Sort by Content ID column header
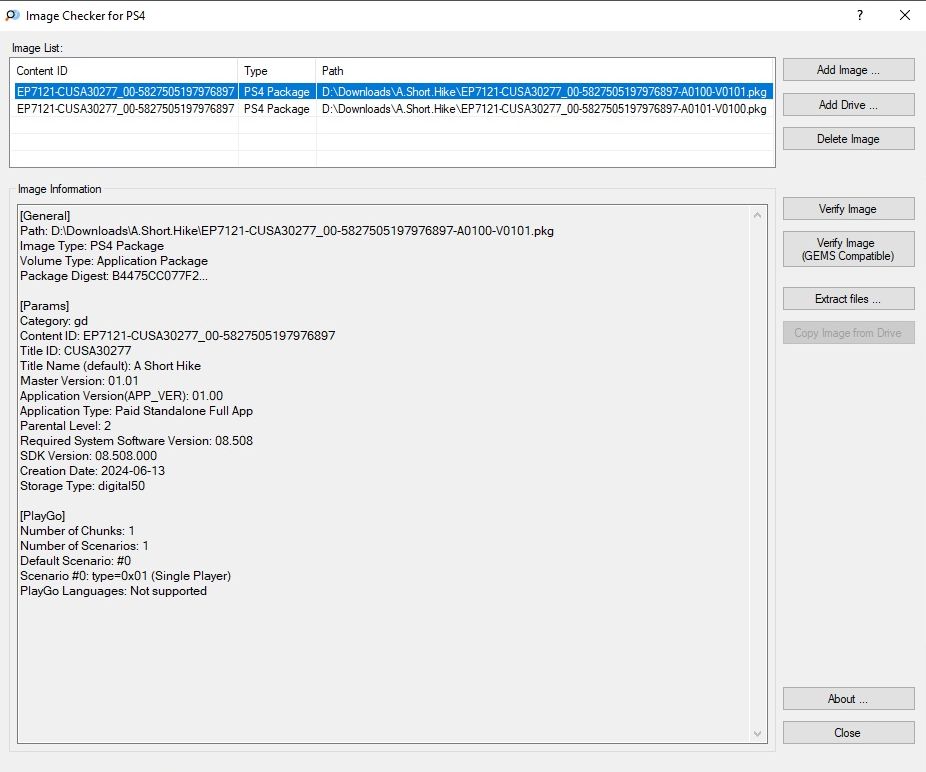926x772 pixels. pos(125,71)
